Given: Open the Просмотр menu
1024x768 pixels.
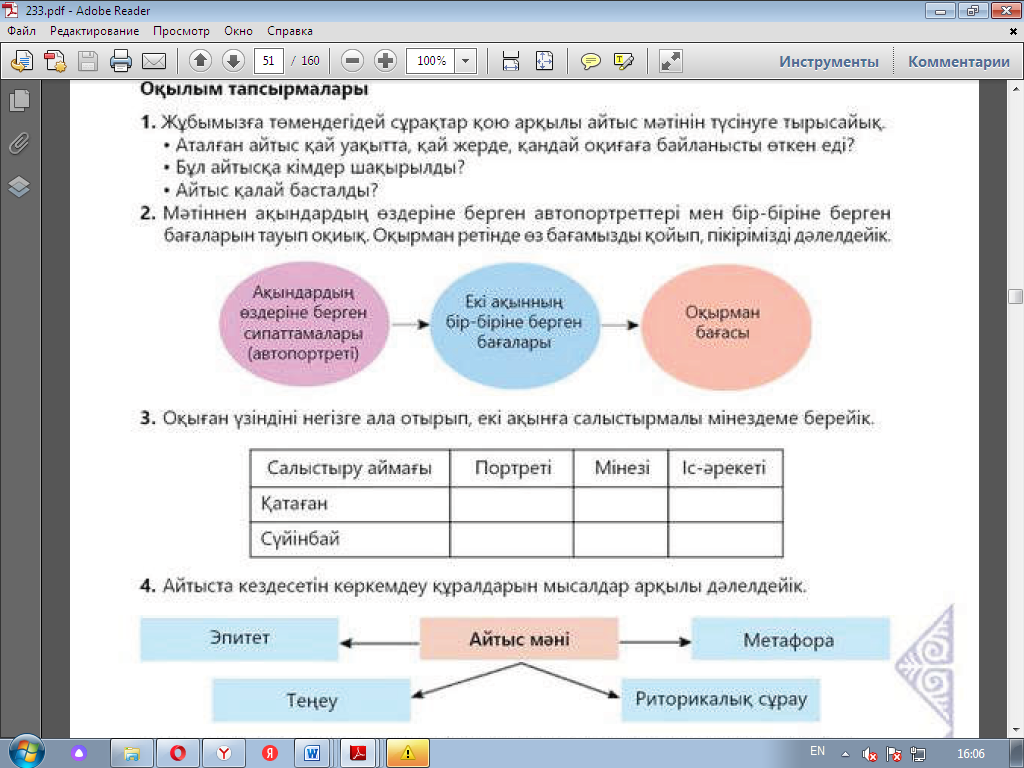Looking at the screenshot, I should (x=182, y=31).
